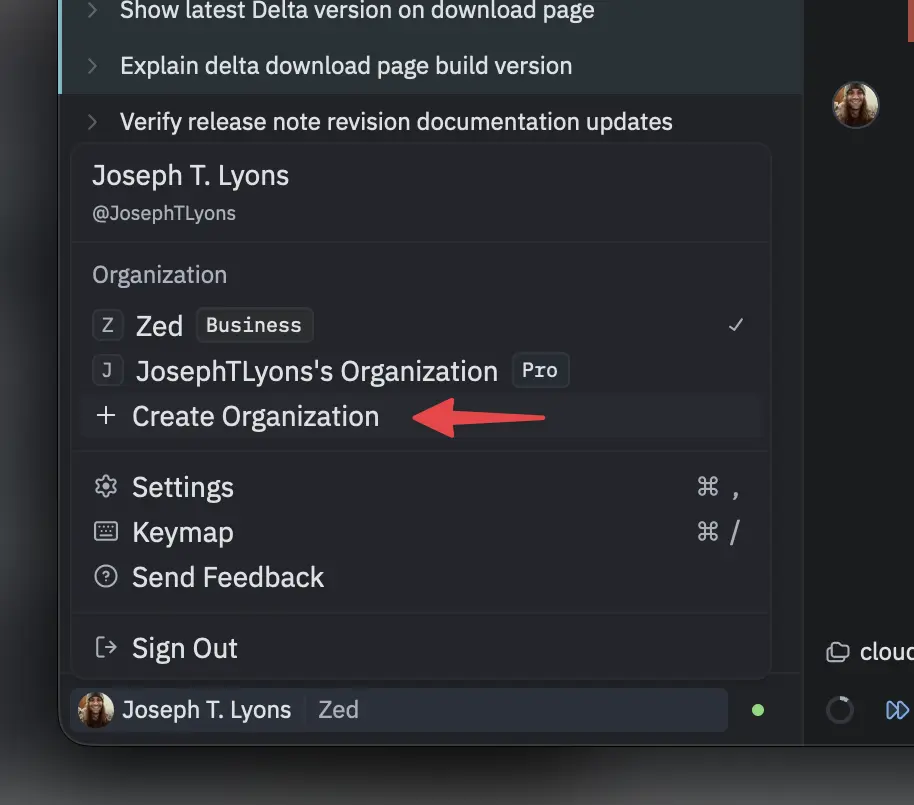Screen dimensions: 914x805
Task: Click the Organization section label
Action: coord(160,275)
